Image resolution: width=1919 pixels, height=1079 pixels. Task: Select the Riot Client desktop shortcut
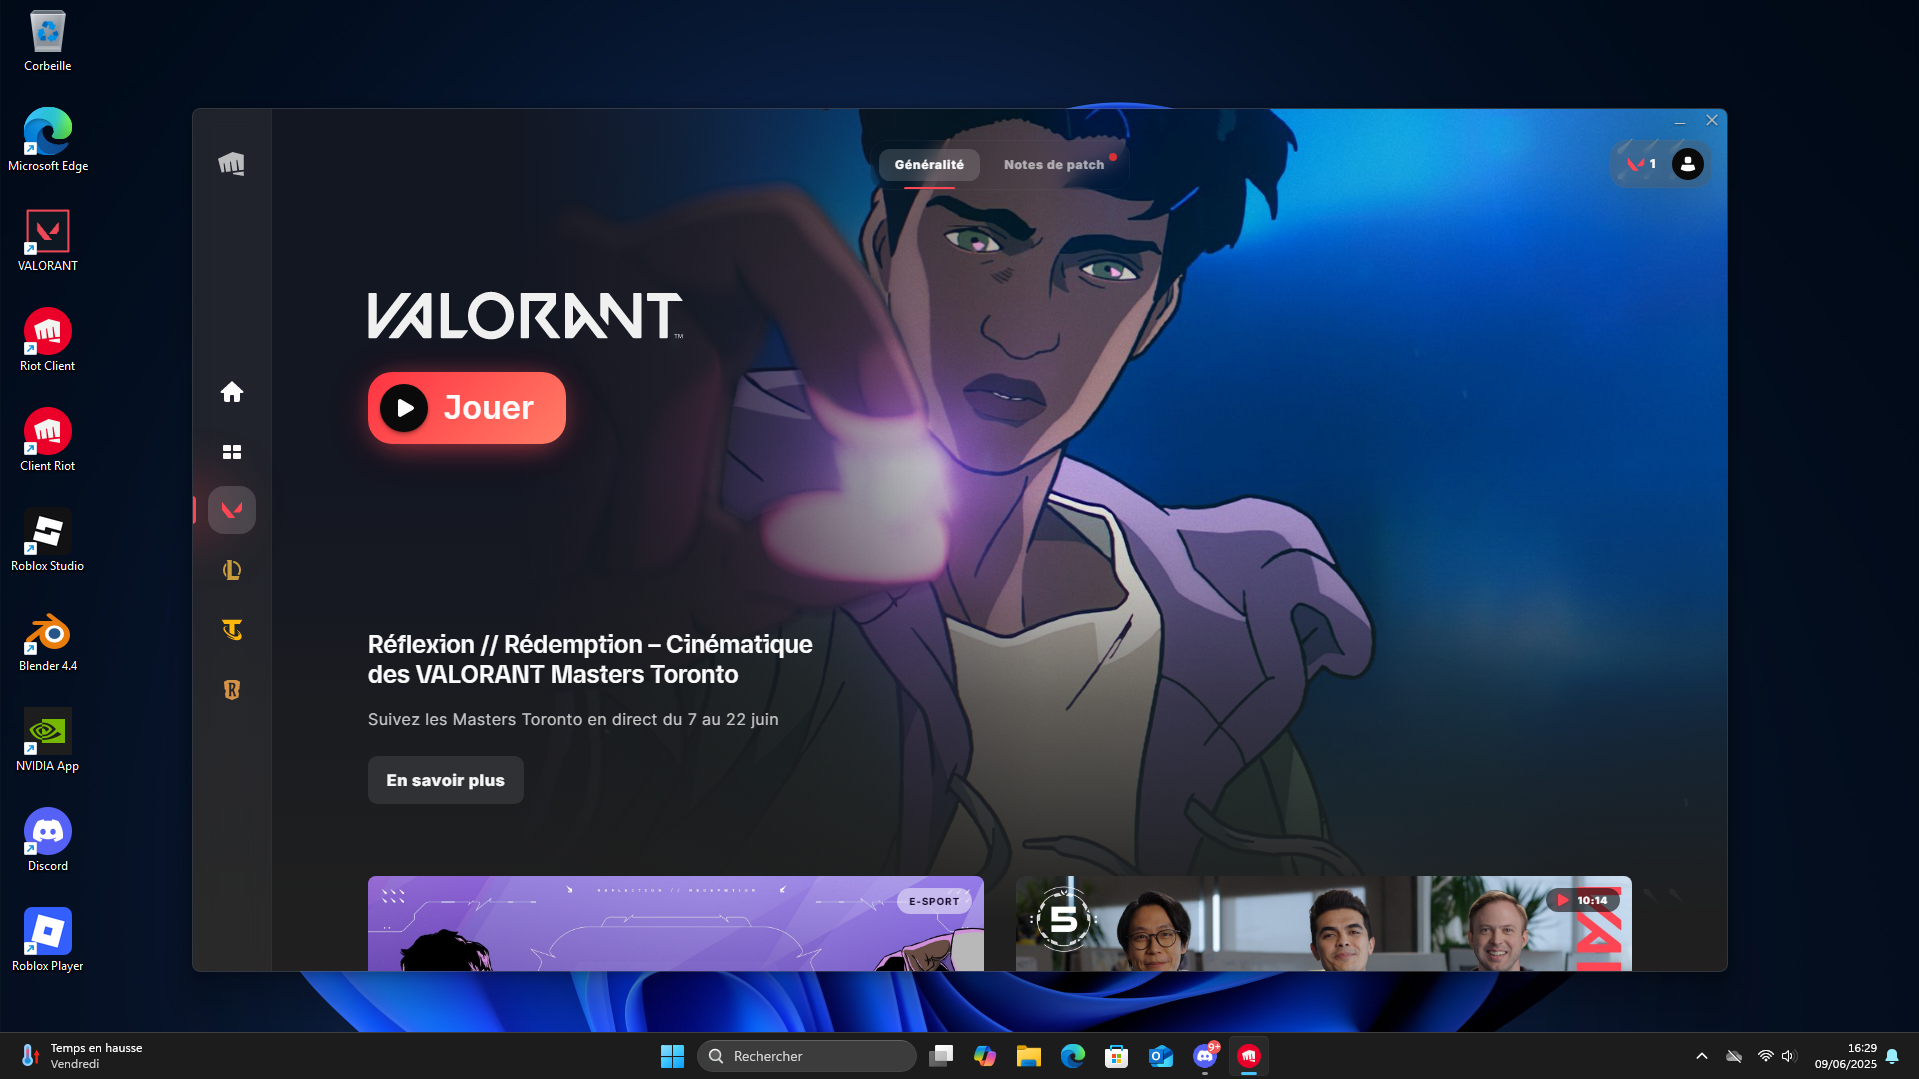pos(48,341)
